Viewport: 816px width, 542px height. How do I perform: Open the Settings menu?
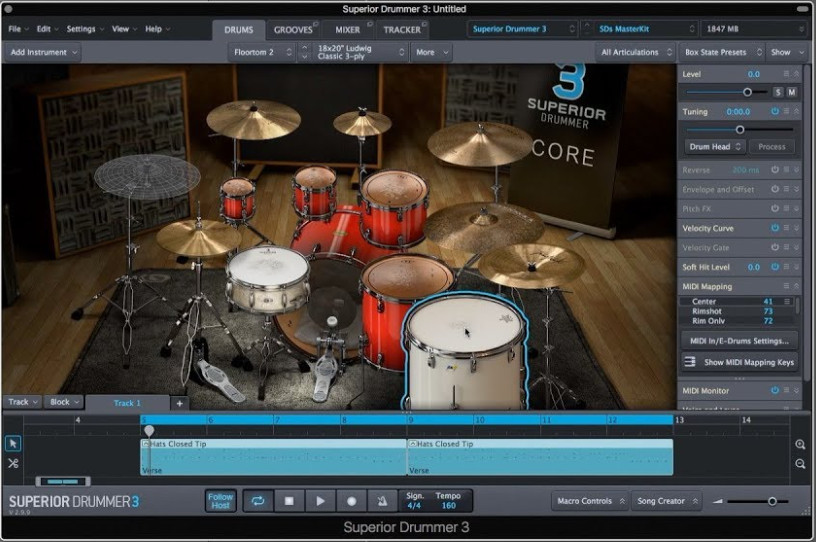pos(85,29)
